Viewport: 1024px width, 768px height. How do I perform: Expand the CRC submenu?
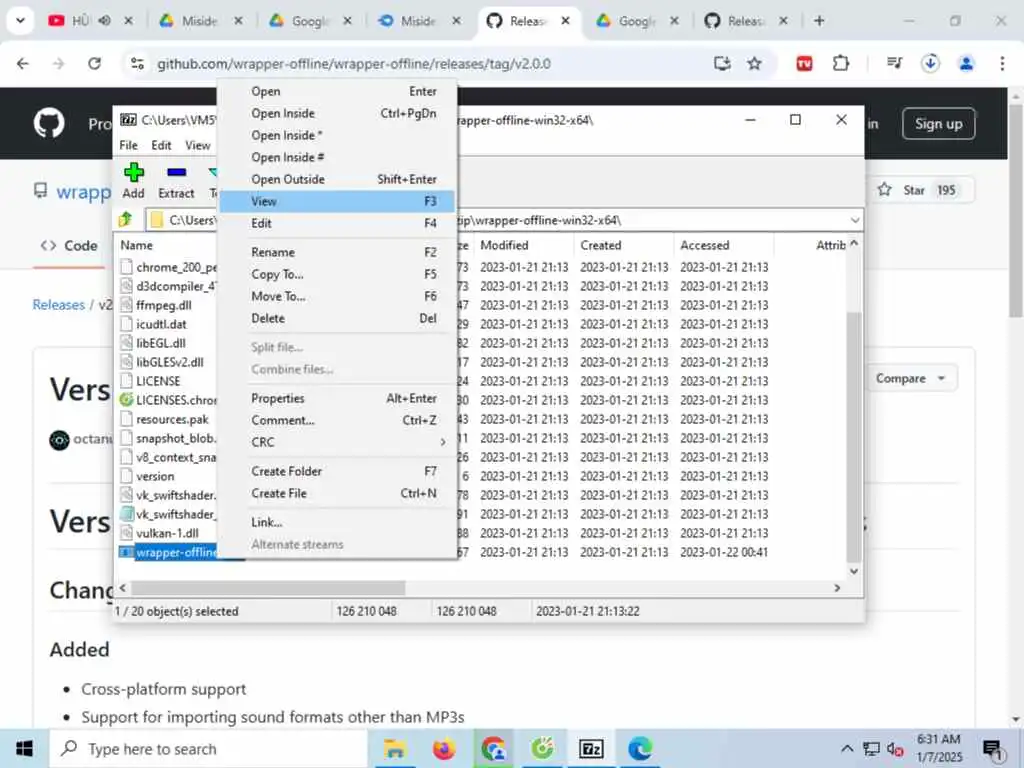(x=338, y=442)
